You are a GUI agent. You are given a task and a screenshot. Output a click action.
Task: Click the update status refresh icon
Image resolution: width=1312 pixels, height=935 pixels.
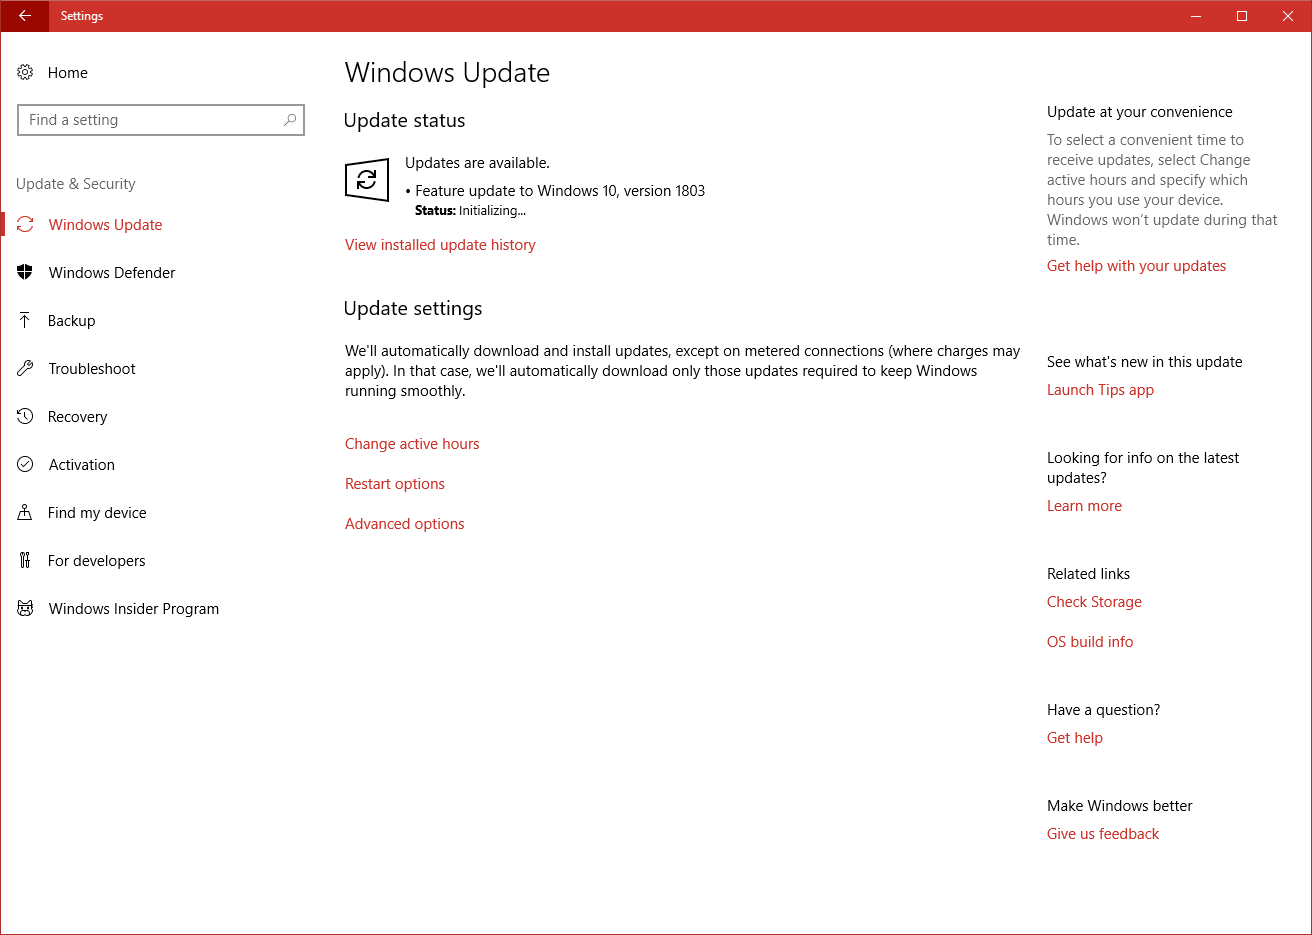pos(366,180)
